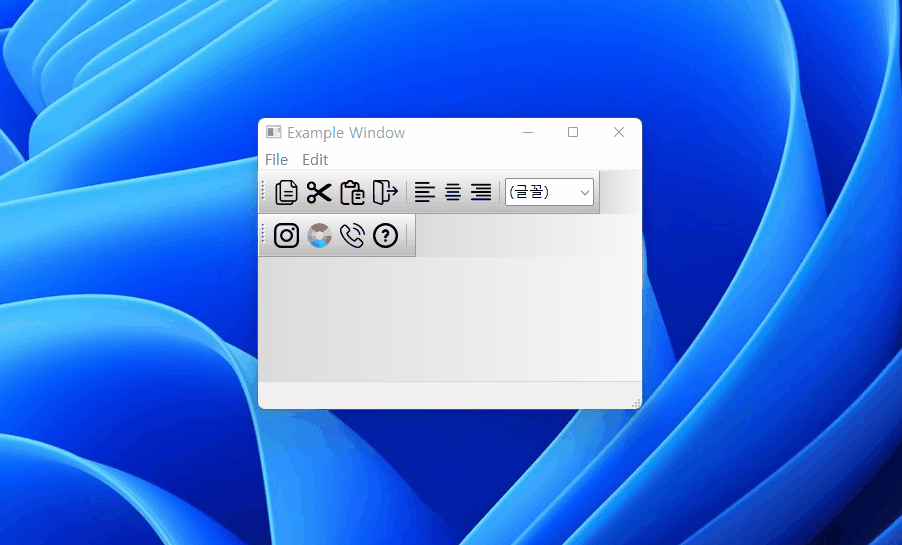The height and width of the screenshot is (545, 902).
Task: Open the (글꼴) font combo box
Action: 549,192
